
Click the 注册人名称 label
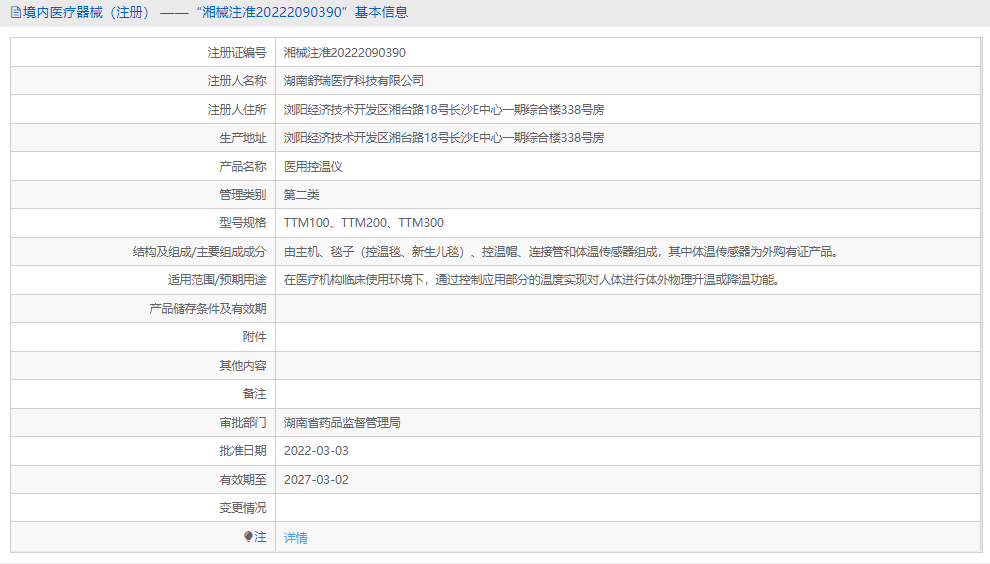click(x=237, y=81)
